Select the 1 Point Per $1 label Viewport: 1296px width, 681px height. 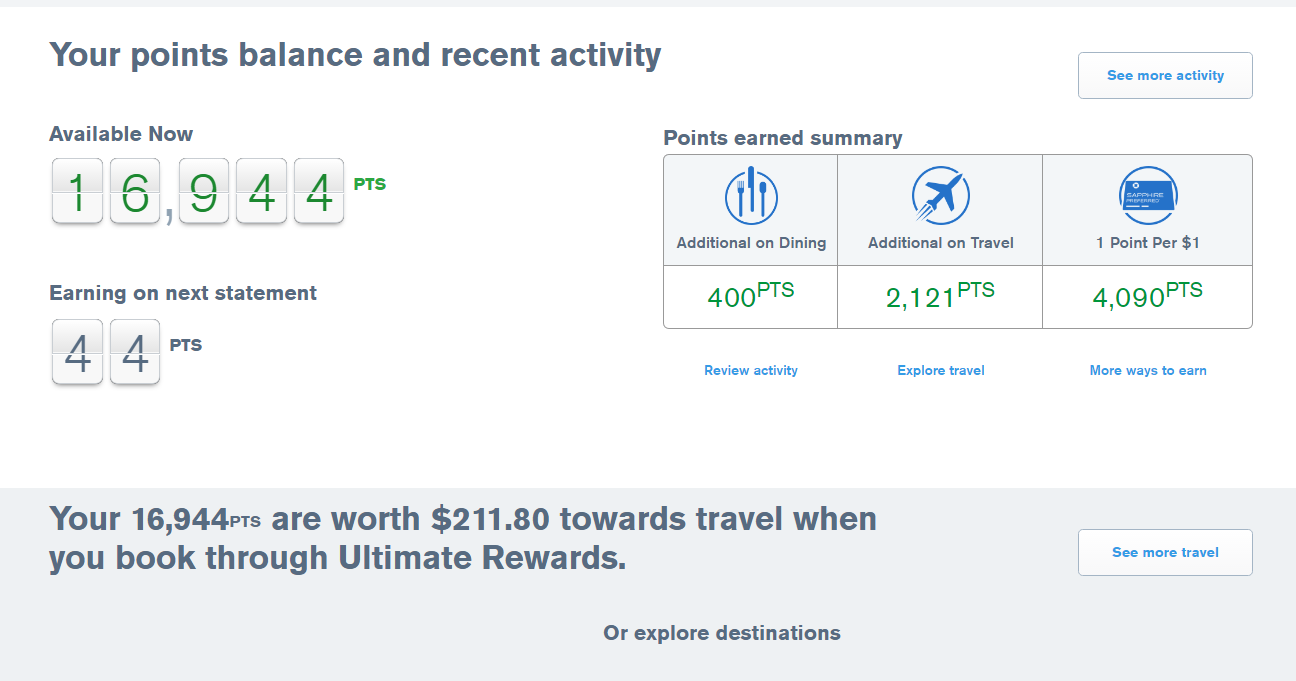coord(1148,243)
